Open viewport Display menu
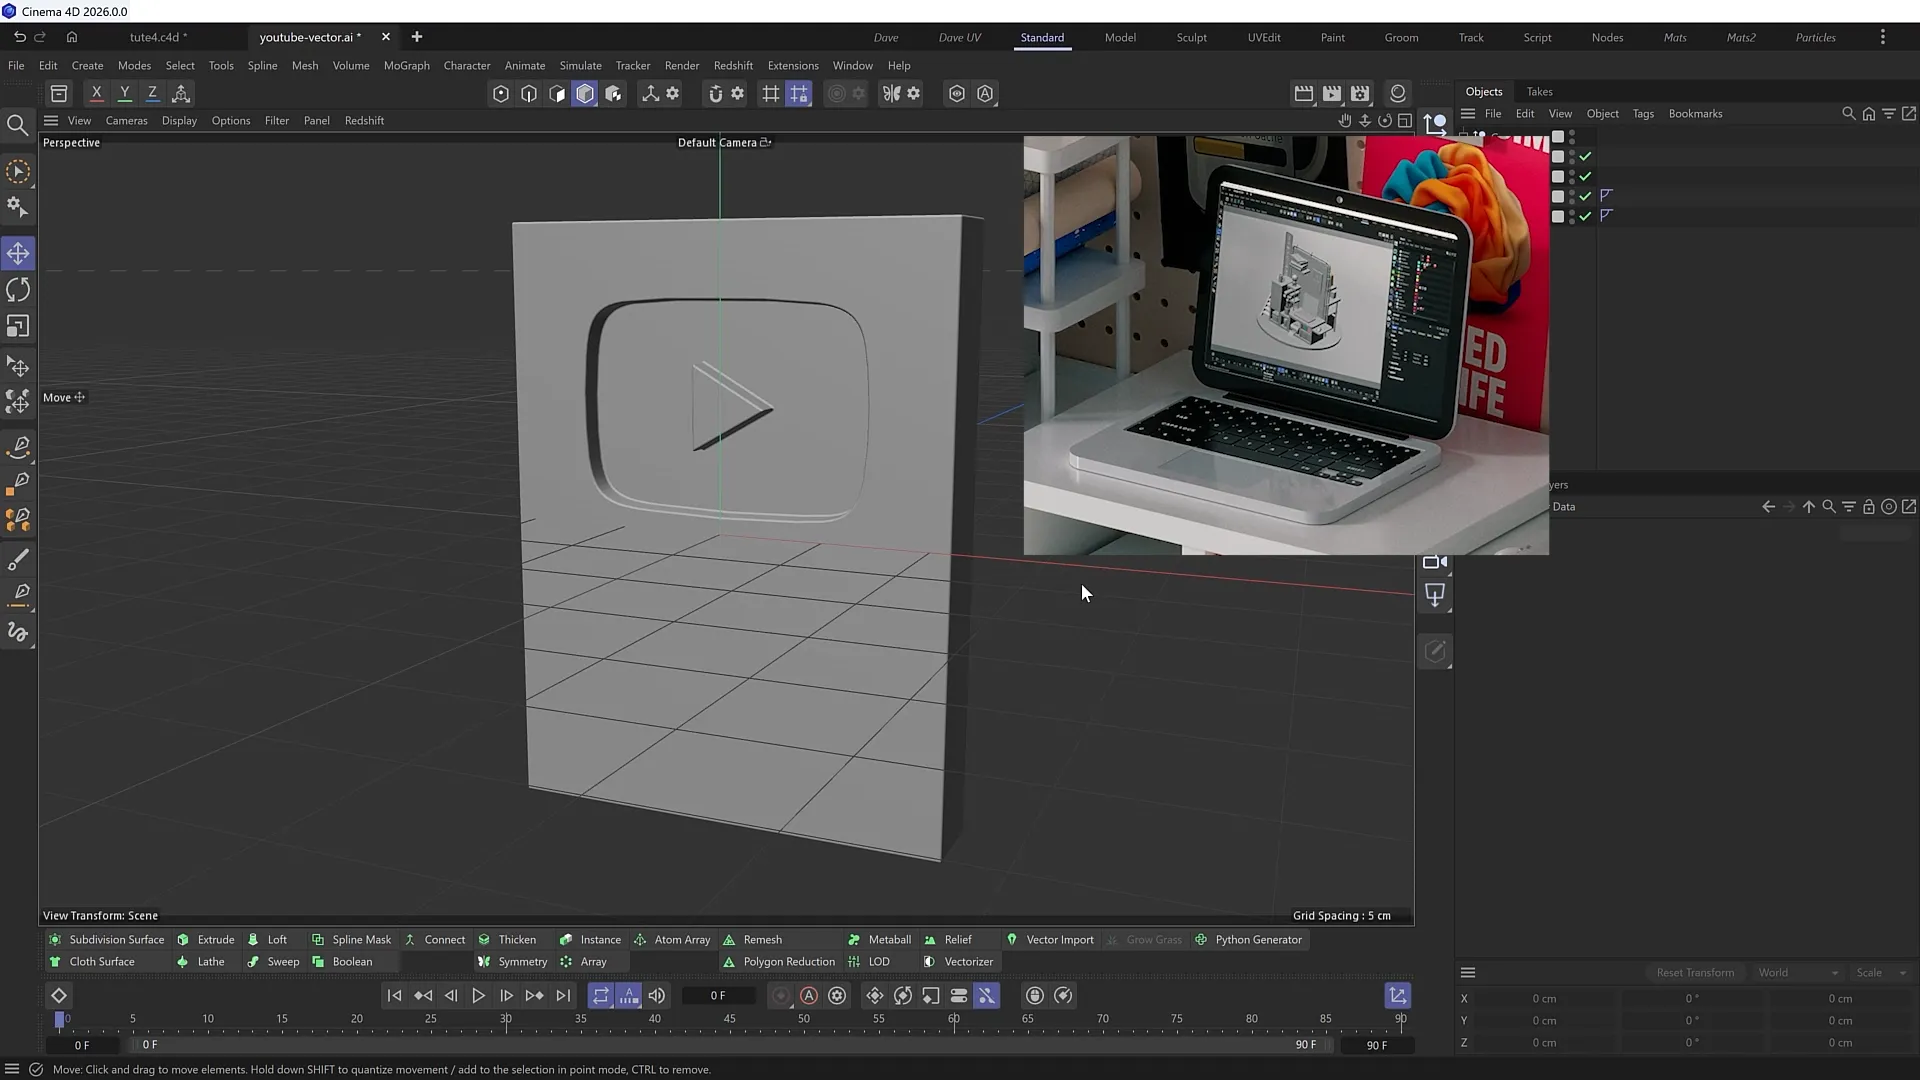 [x=179, y=120]
